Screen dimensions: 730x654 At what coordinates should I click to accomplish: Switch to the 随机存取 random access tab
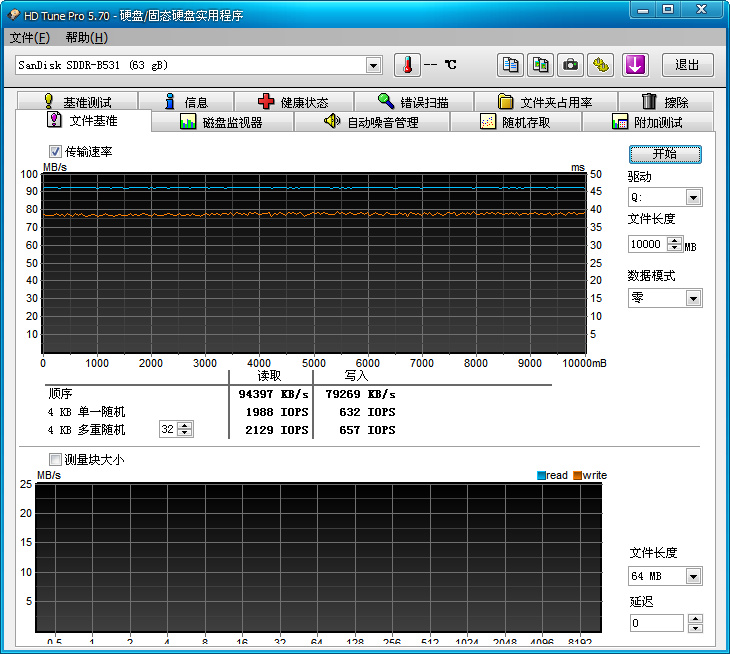click(515, 122)
